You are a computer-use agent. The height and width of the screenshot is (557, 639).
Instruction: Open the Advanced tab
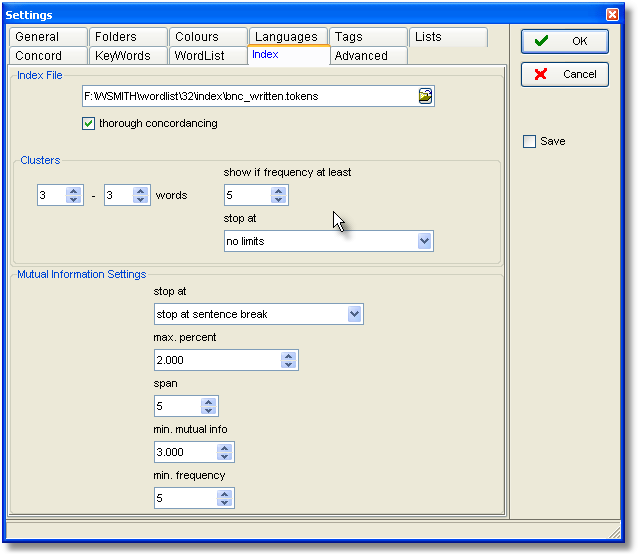click(x=368, y=55)
